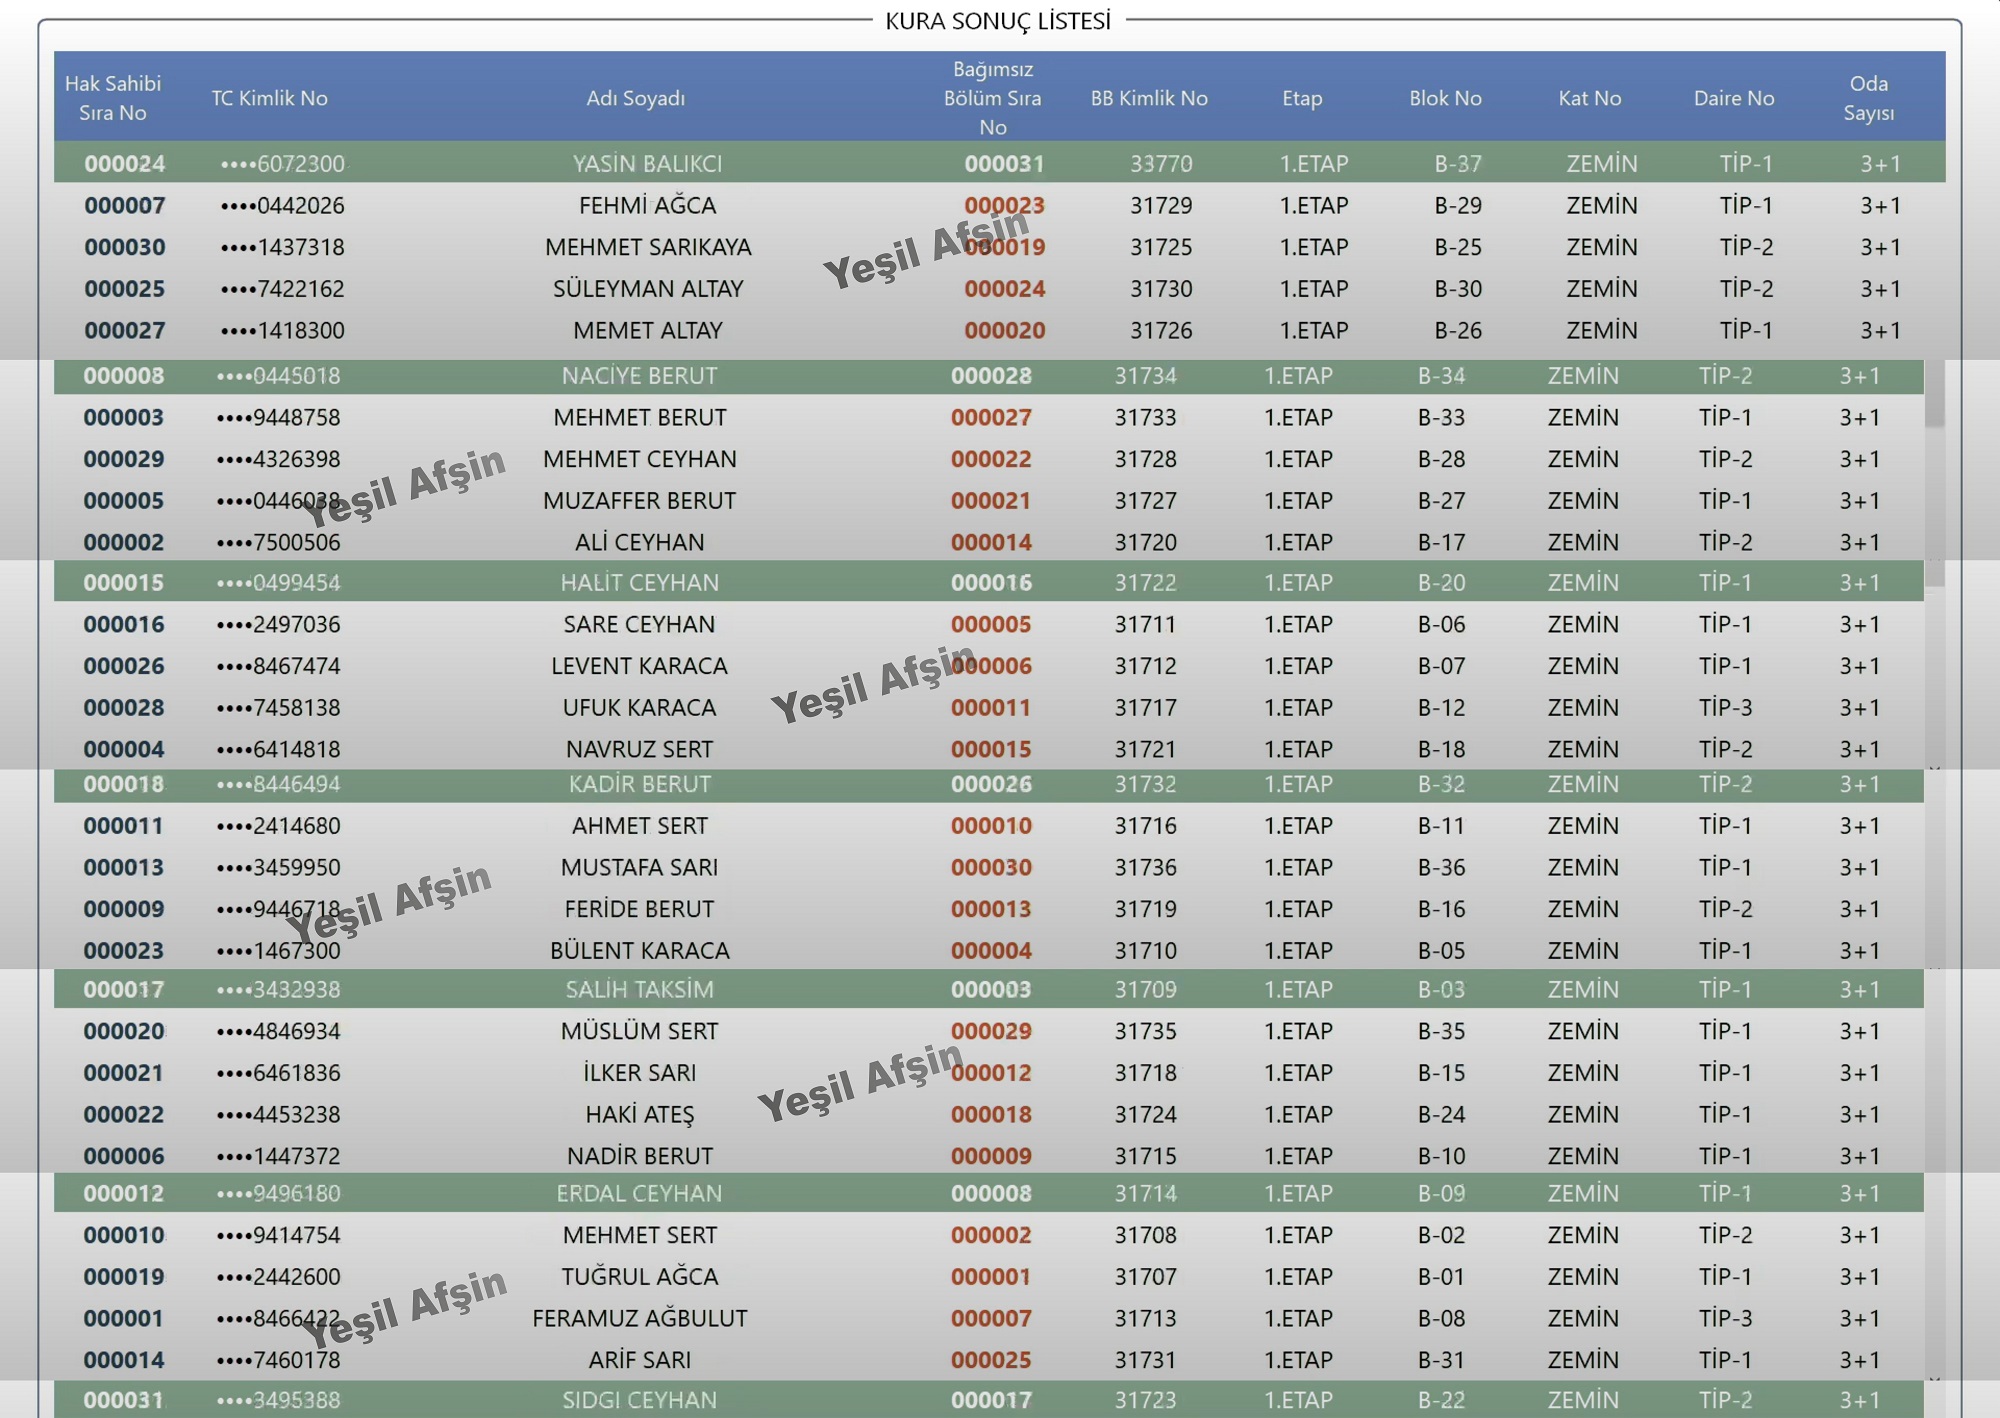2000x1418 pixels.
Task: Click the name BÜLENT KARACA
Action: coord(640,950)
